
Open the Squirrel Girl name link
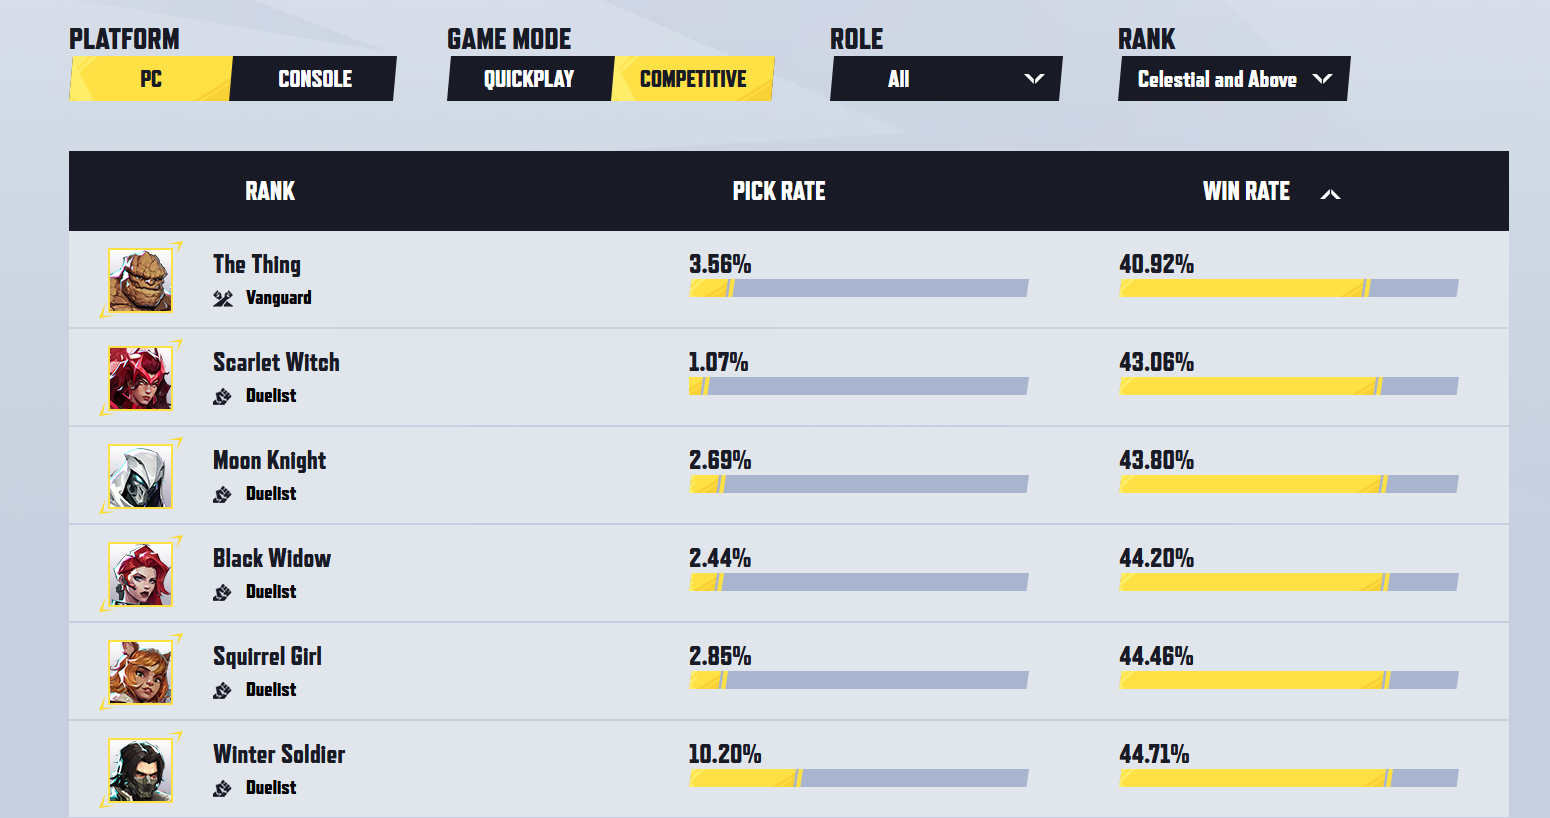pyautogui.click(x=267, y=656)
